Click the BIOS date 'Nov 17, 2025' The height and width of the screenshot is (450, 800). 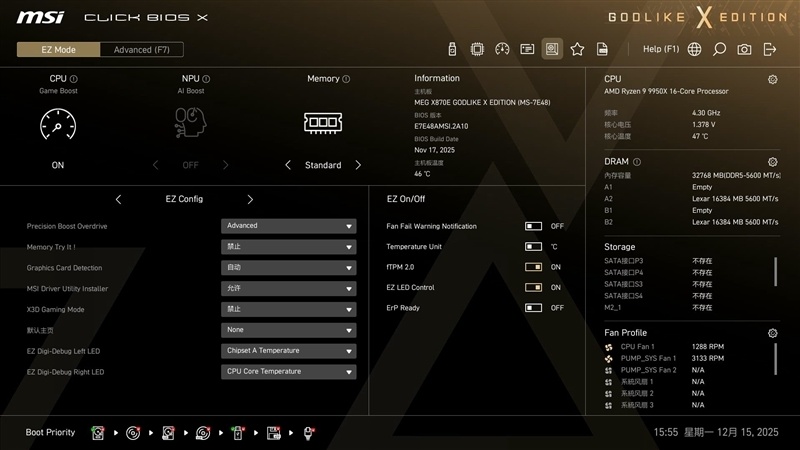pos(434,150)
